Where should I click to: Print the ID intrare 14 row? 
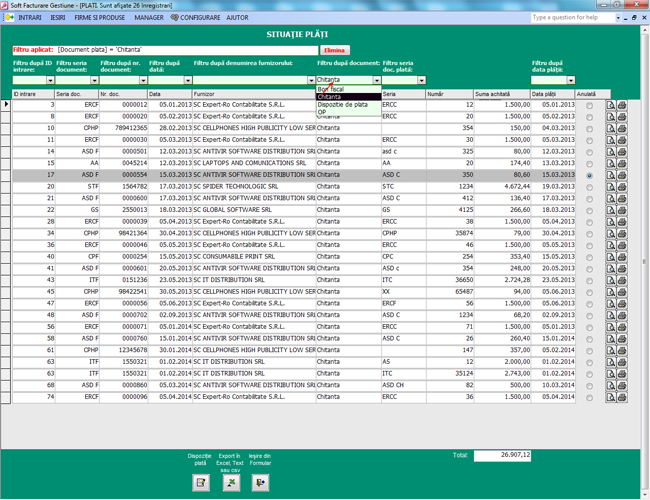point(622,152)
